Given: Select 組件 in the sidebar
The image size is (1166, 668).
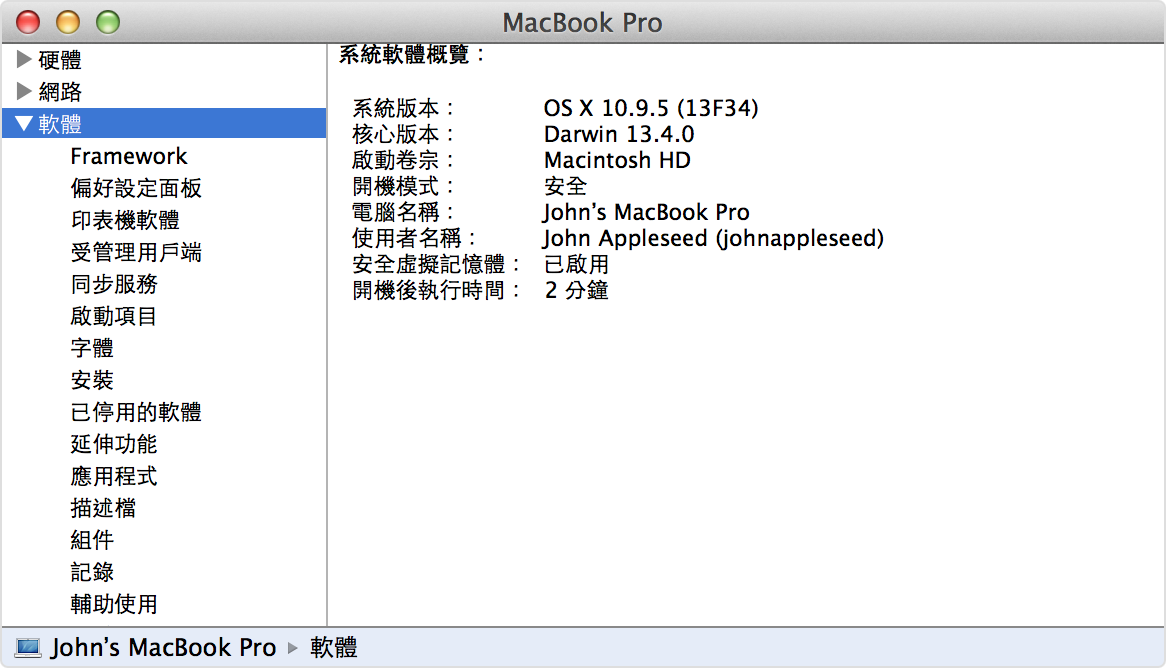Looking at the screenshot, I should [92, 540].
